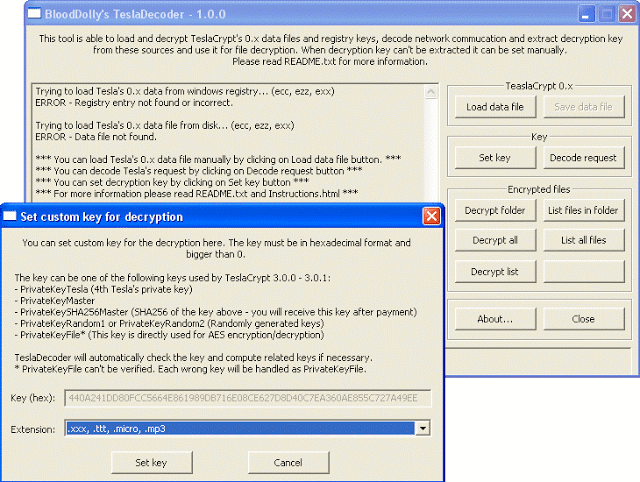
Task: Click the Load data file button
Action: point(495,107)
